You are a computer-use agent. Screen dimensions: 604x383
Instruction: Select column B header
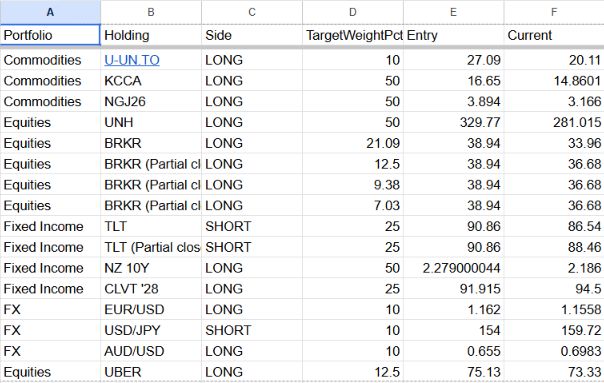(151, 12)
